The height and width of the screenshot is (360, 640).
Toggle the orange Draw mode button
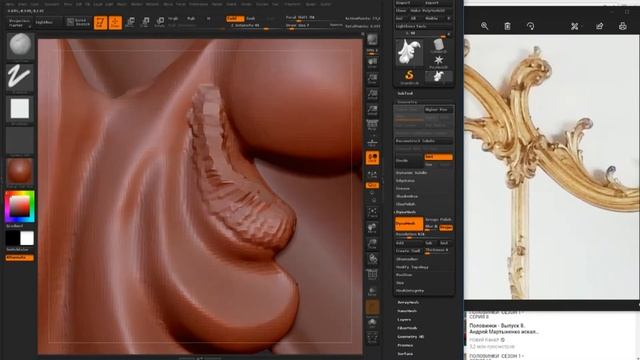(x=115, y=22)
